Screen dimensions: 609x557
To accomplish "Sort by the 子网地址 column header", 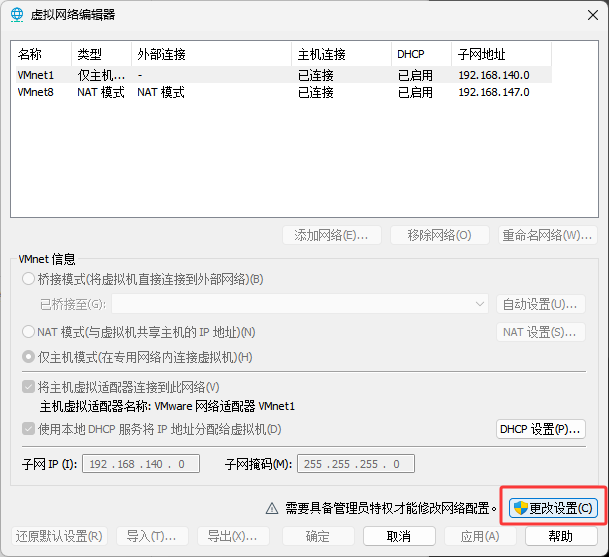I will (x=501, y=54).
